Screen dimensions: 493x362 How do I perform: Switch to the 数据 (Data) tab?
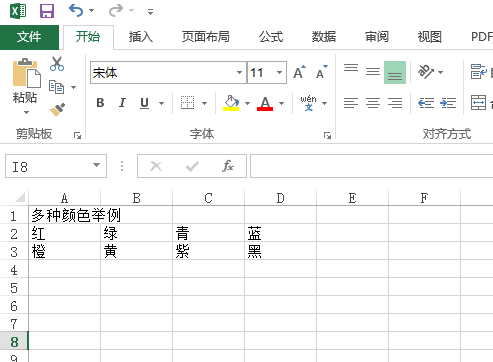coord(324,37)
